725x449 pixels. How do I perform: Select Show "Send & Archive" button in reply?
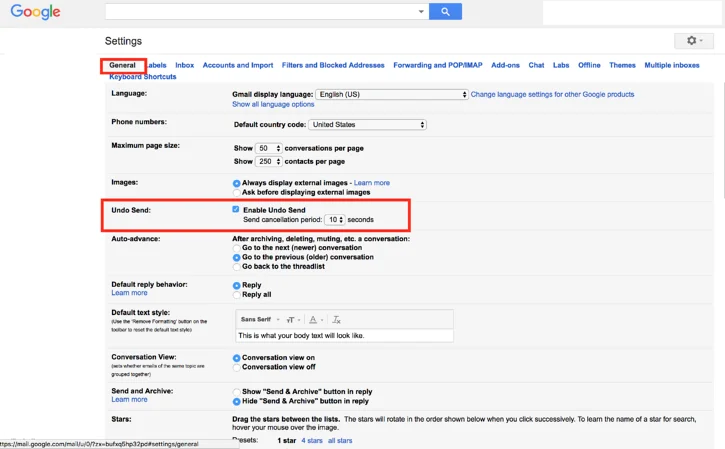(236, 392)
